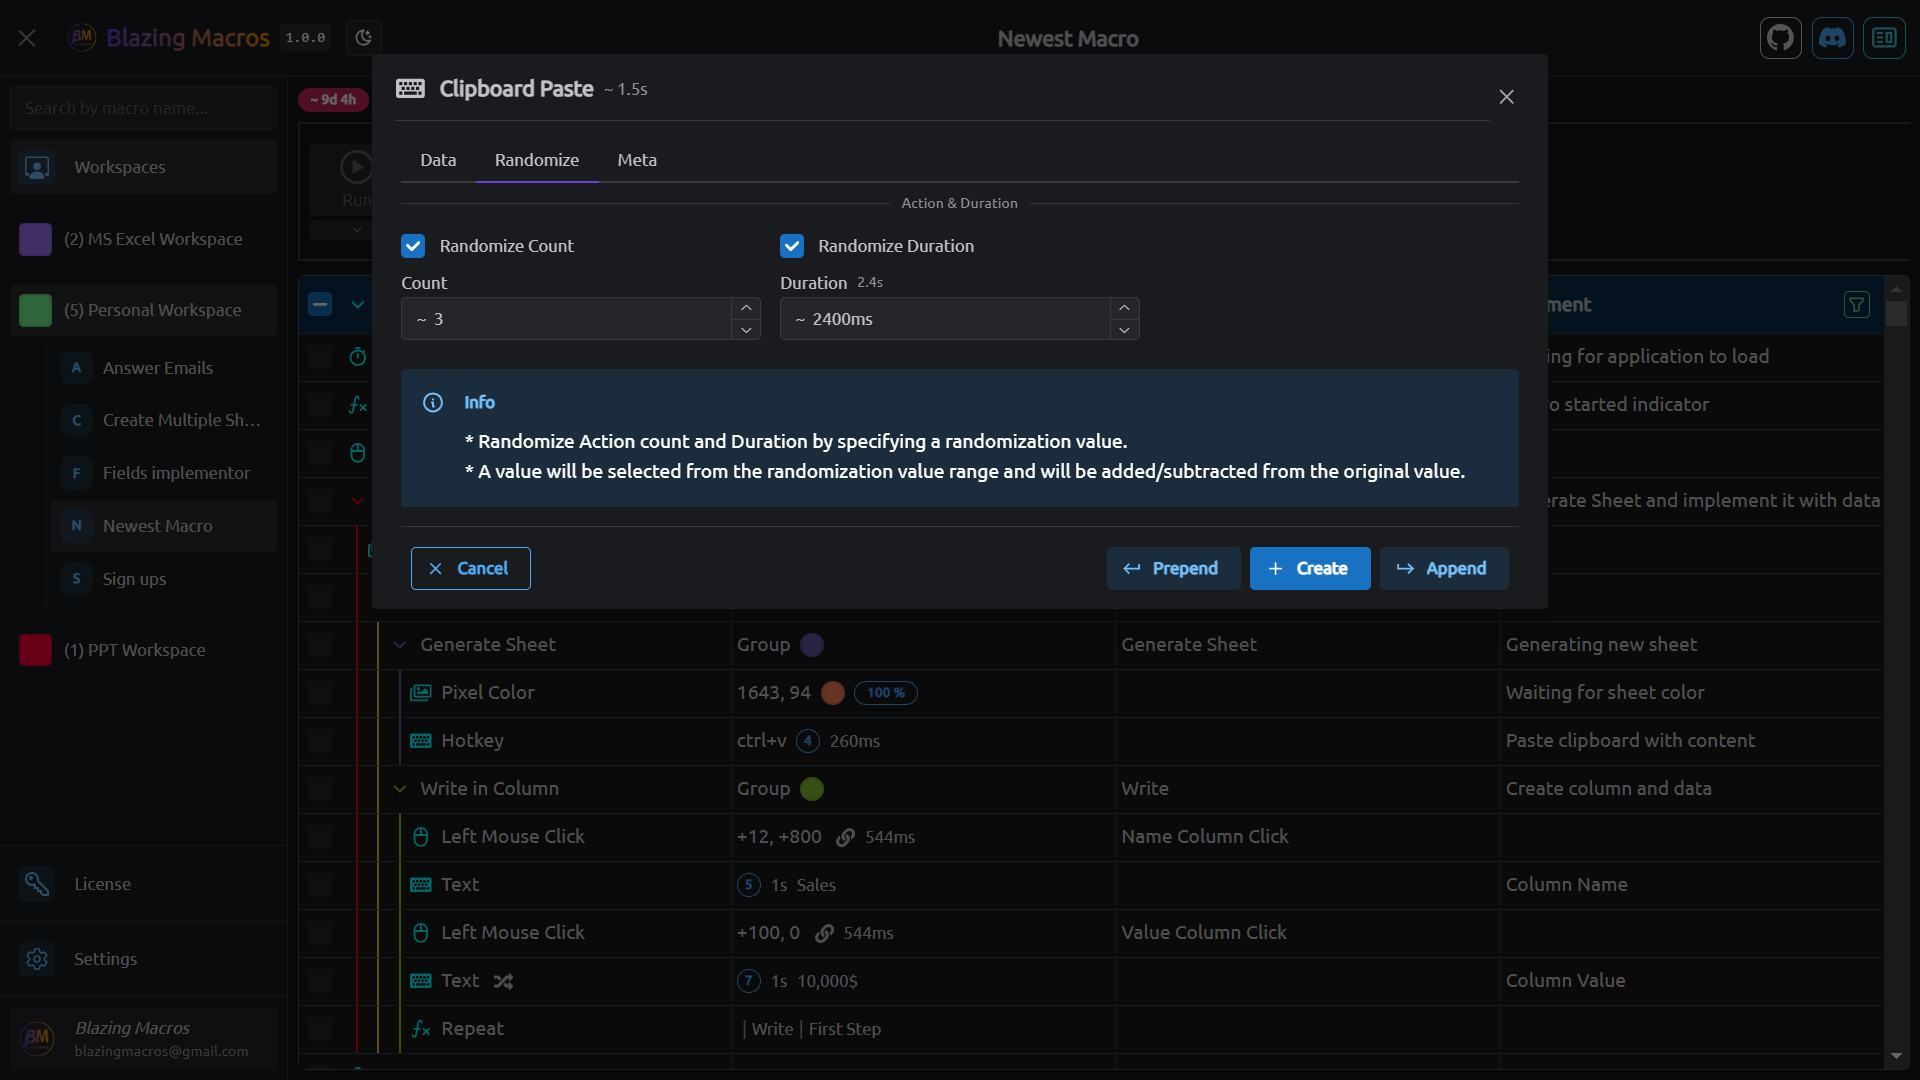Click the X icon beside Blazing Macros logo
Screen dimensions: 1920x1080
click(27, 38)
